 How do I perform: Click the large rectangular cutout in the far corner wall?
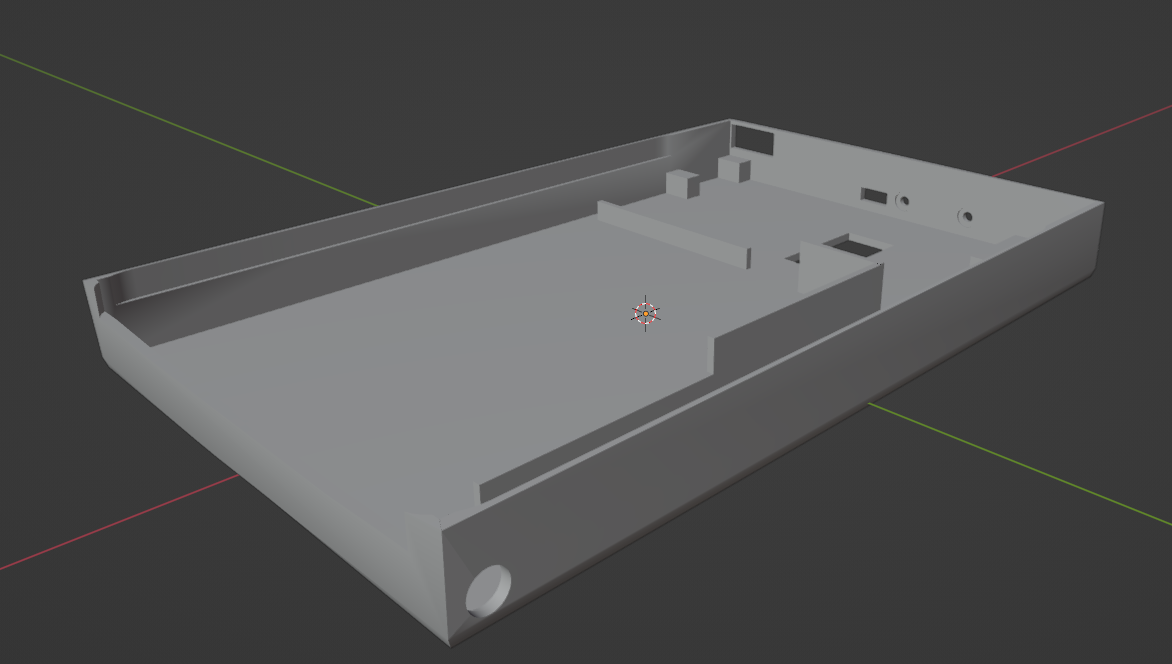[753, 139]
